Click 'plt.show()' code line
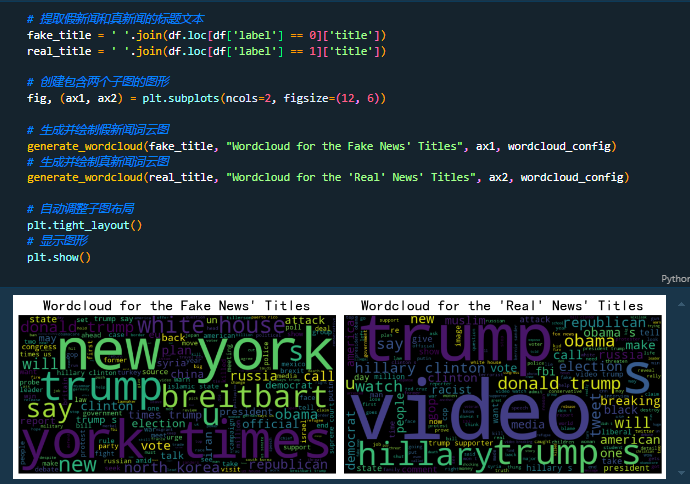Image resolution: width=690 pixels, height=484 pixels. point(59,257)
